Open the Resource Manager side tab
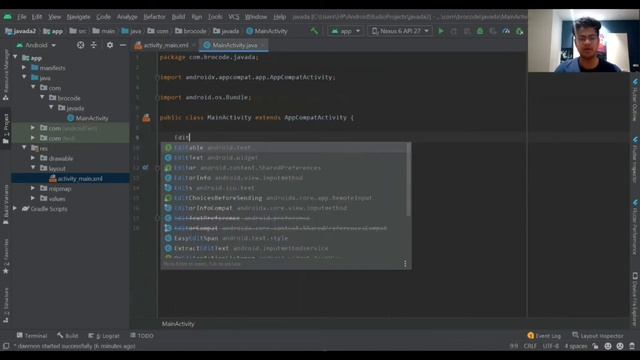 tap(6, 74)
